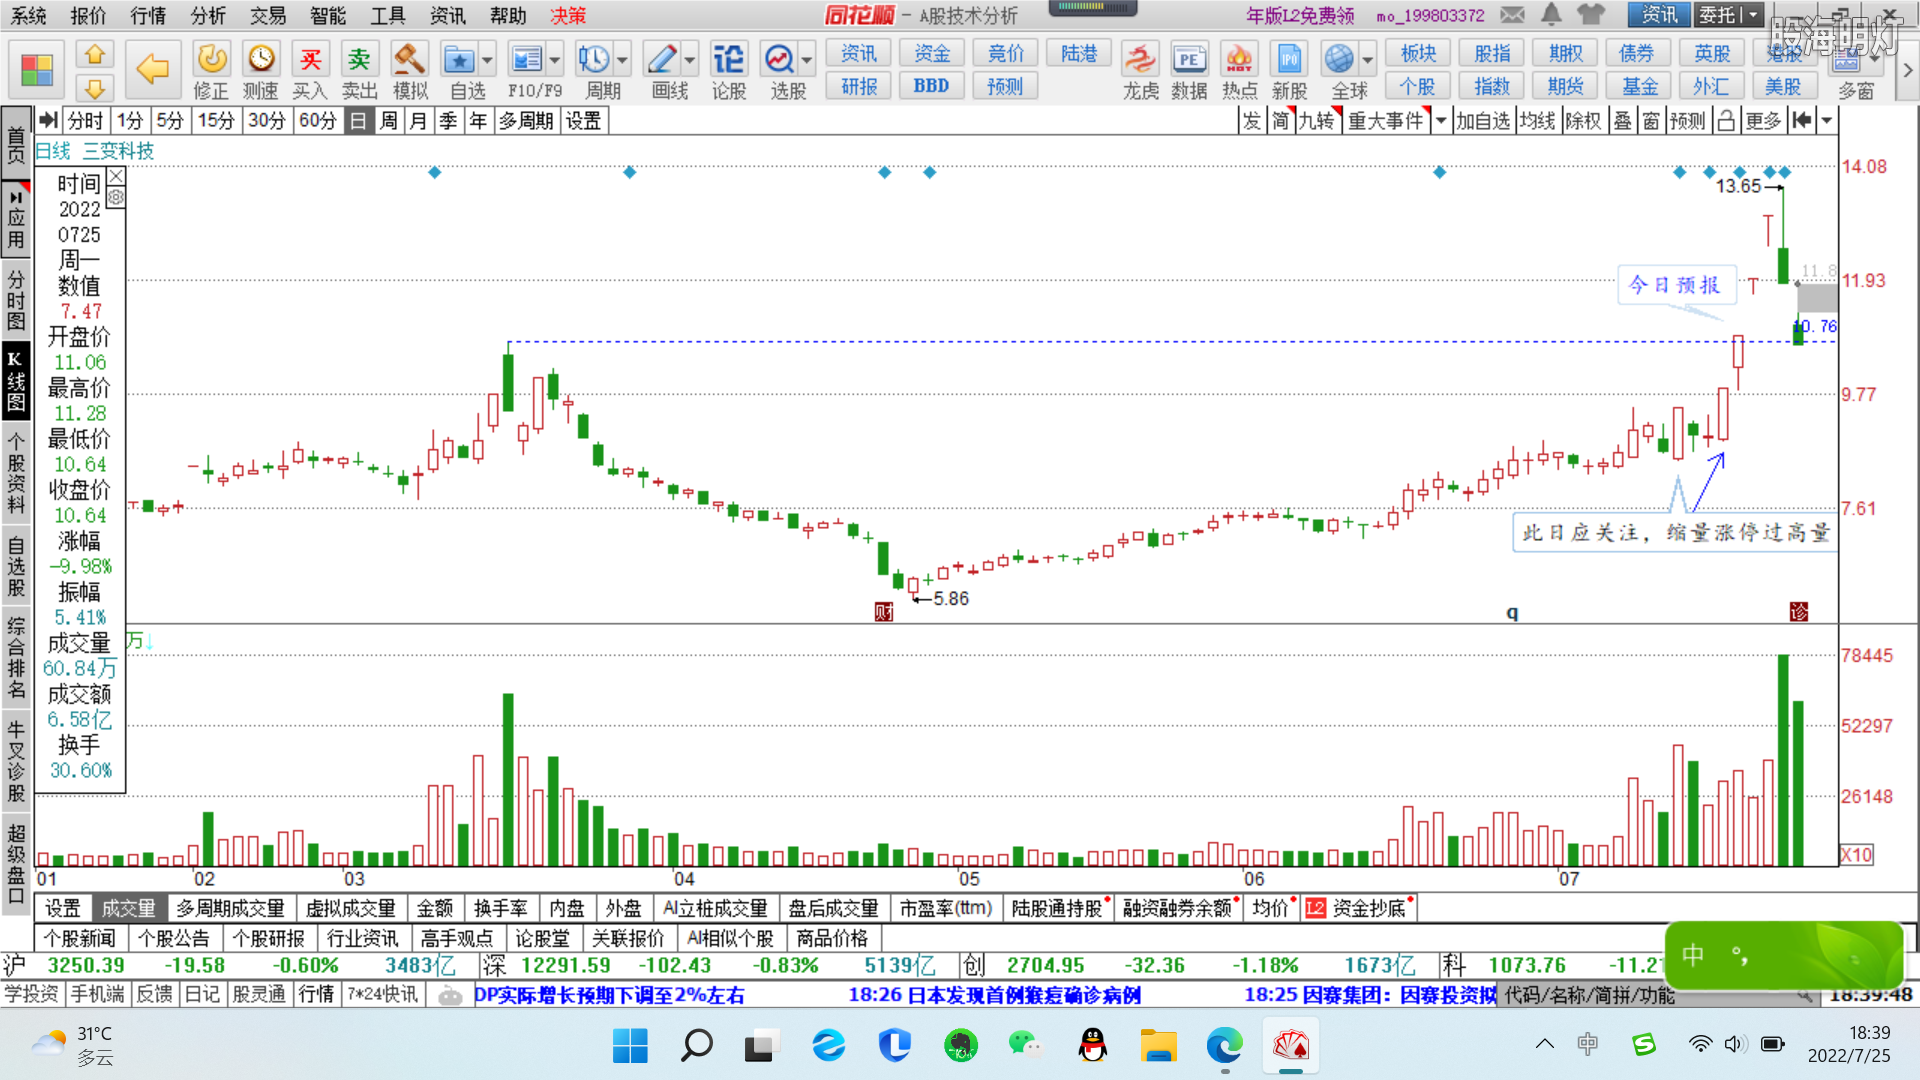Click the colored home grid icon
Image resolution: width=1920 pixels, height=1080 pixels.
click(37, 70)
